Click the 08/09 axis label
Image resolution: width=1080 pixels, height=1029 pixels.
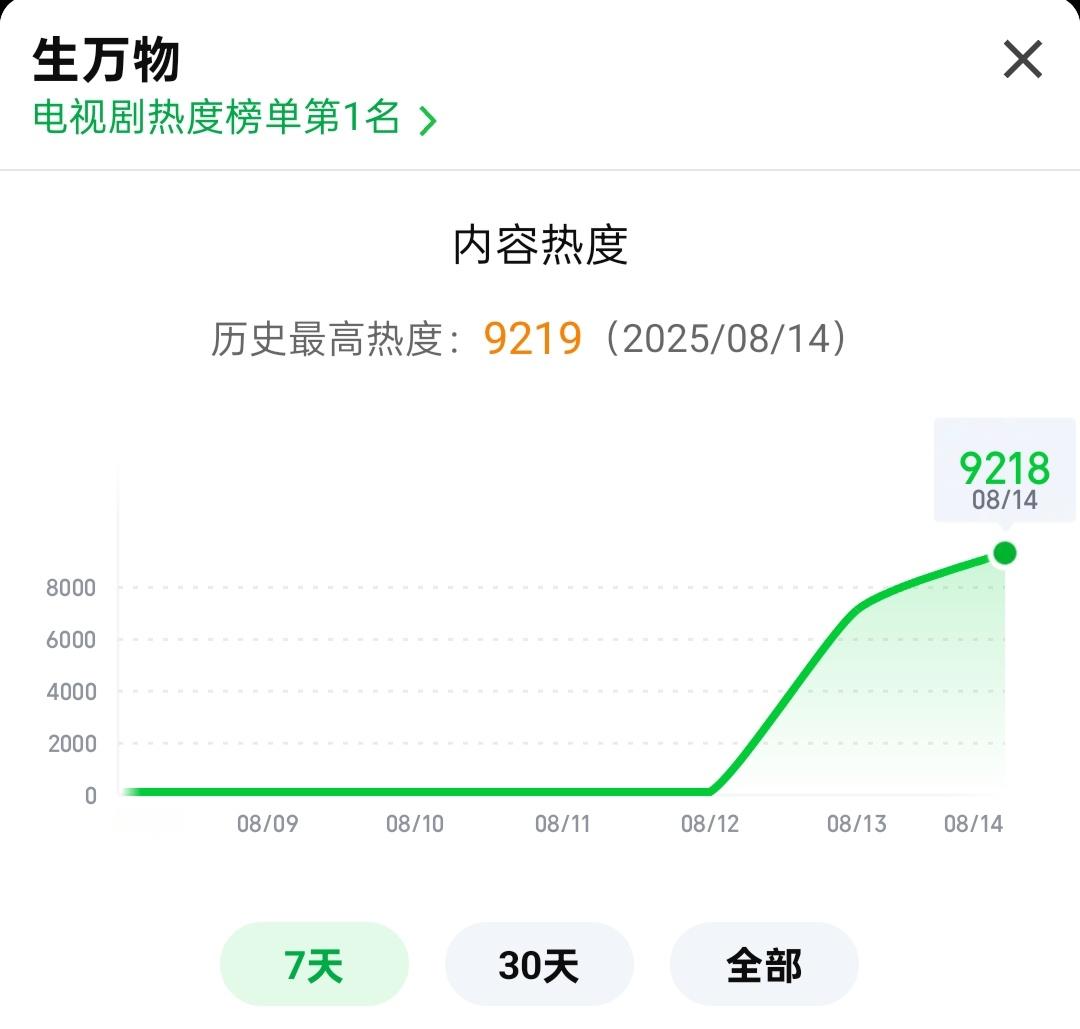coord(267,823)
